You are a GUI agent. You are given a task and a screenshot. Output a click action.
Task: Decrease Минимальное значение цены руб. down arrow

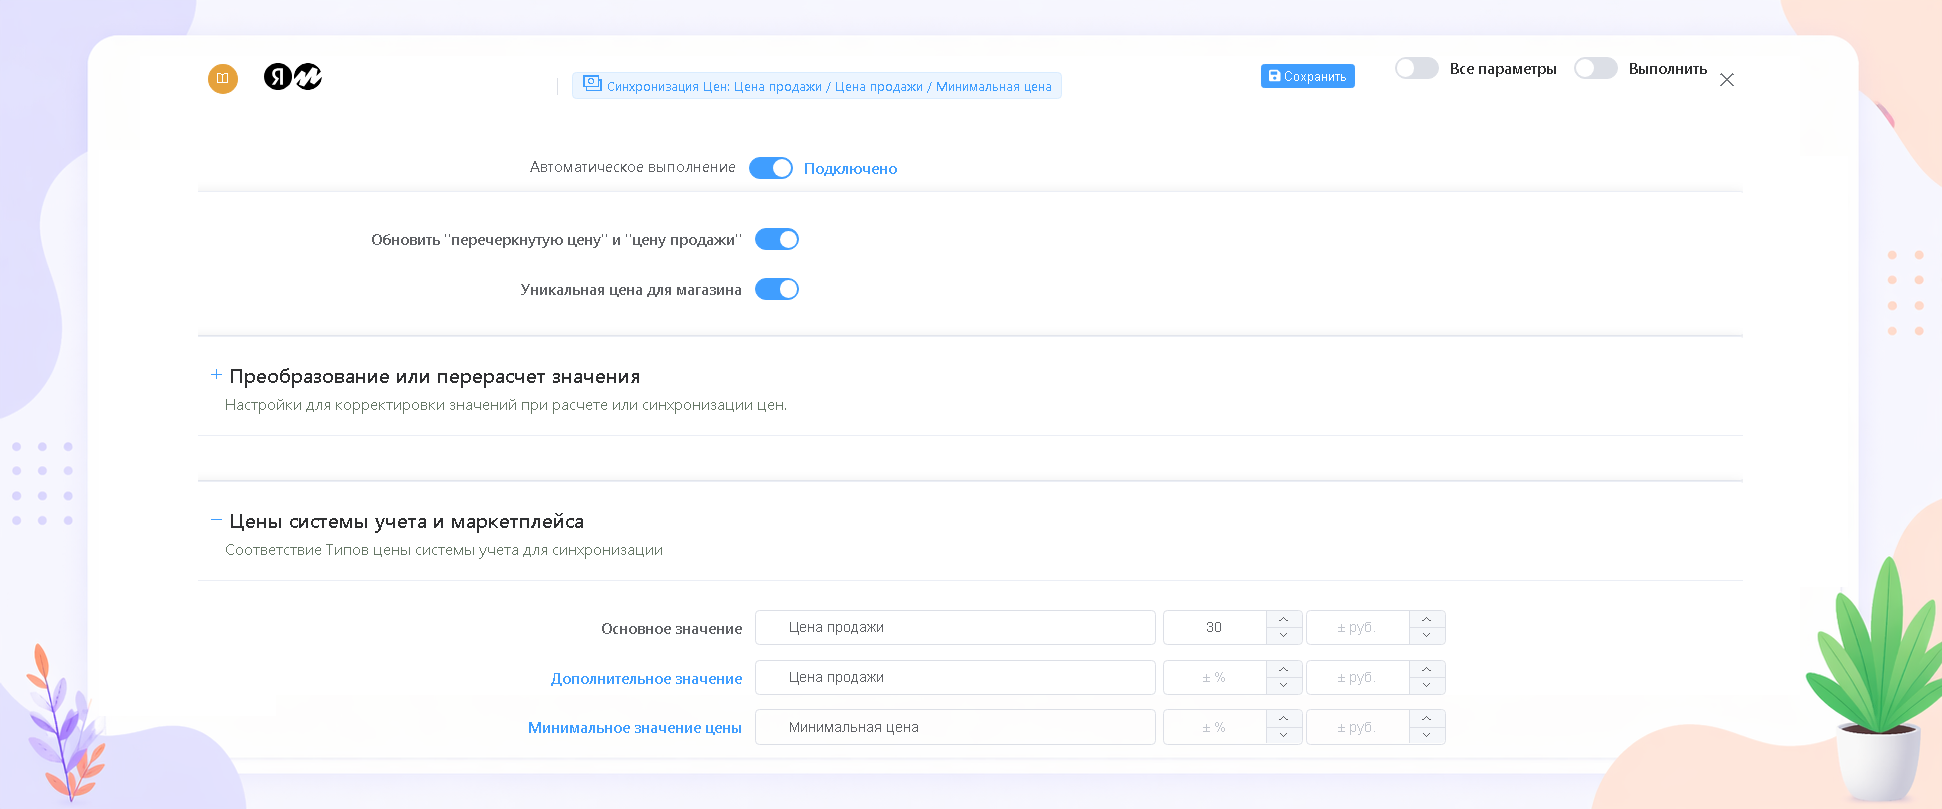(x=1427, y=736)
